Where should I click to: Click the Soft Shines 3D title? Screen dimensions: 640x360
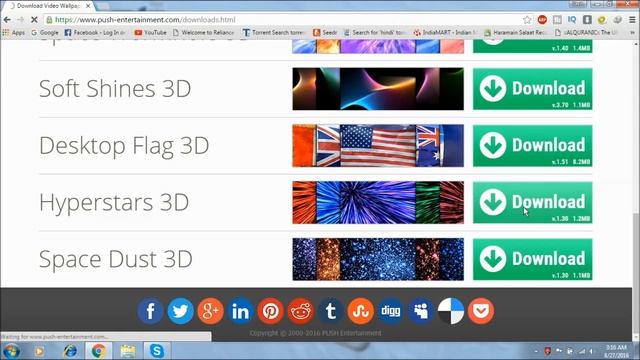[115, 89]
